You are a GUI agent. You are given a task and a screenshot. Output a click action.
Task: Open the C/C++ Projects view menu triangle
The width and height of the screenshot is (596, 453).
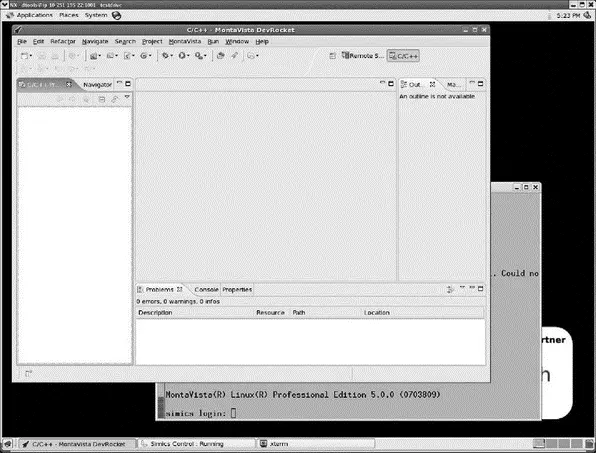[x=127, y=98]
